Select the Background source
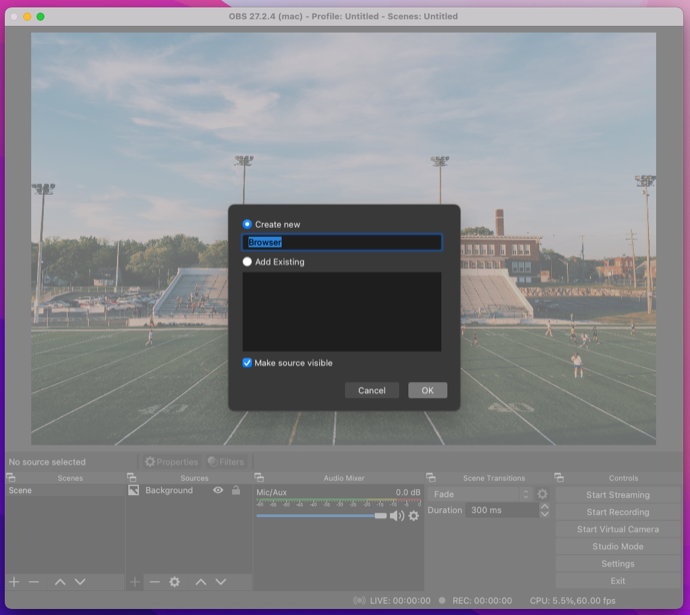 click(169, 491)
